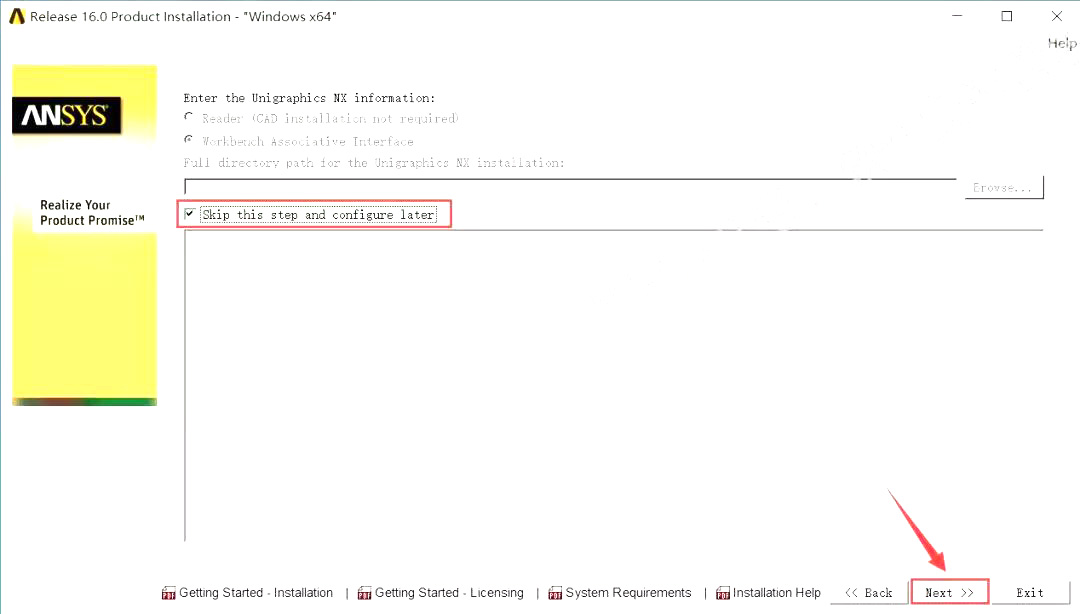Image resolution: width=1080 pixels, height=614 pixels.
Task: Open Getting Started - Installation documentation
Action: click(255, 592)
